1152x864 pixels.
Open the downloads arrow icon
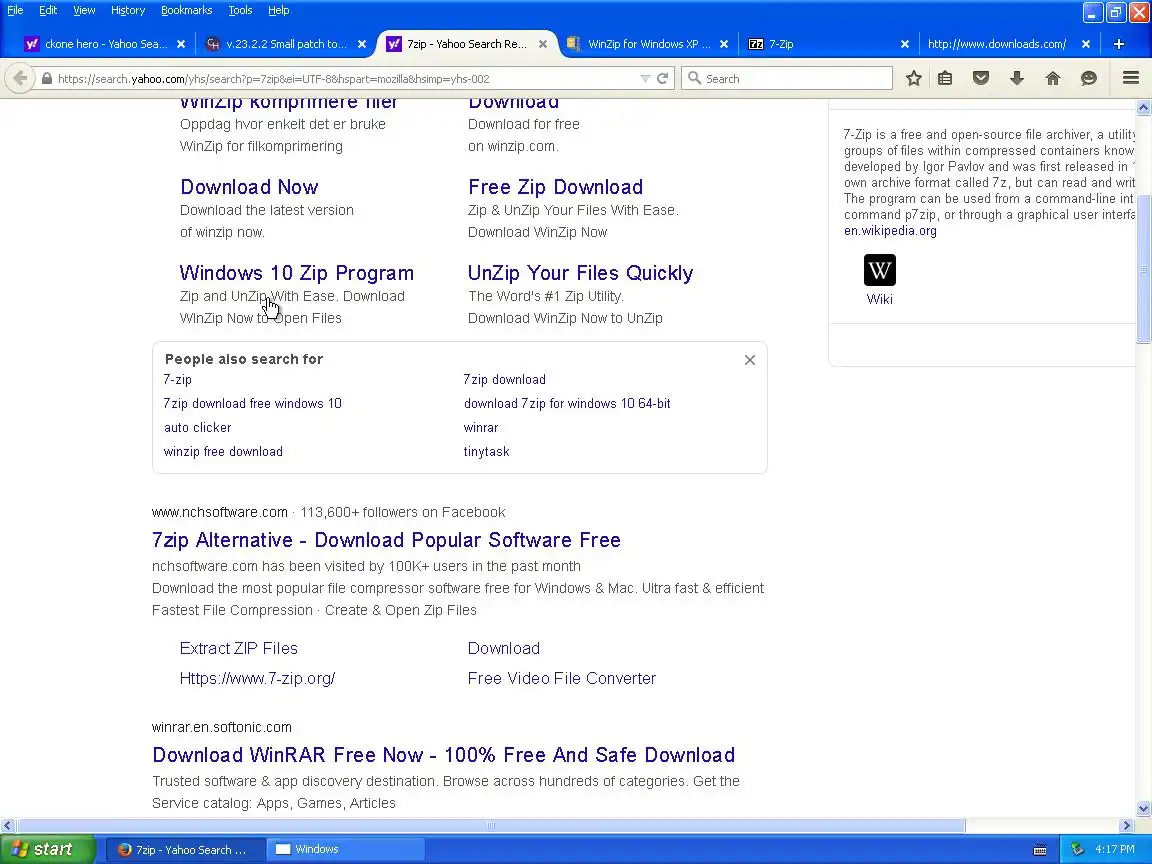(x=1017, y=78)
